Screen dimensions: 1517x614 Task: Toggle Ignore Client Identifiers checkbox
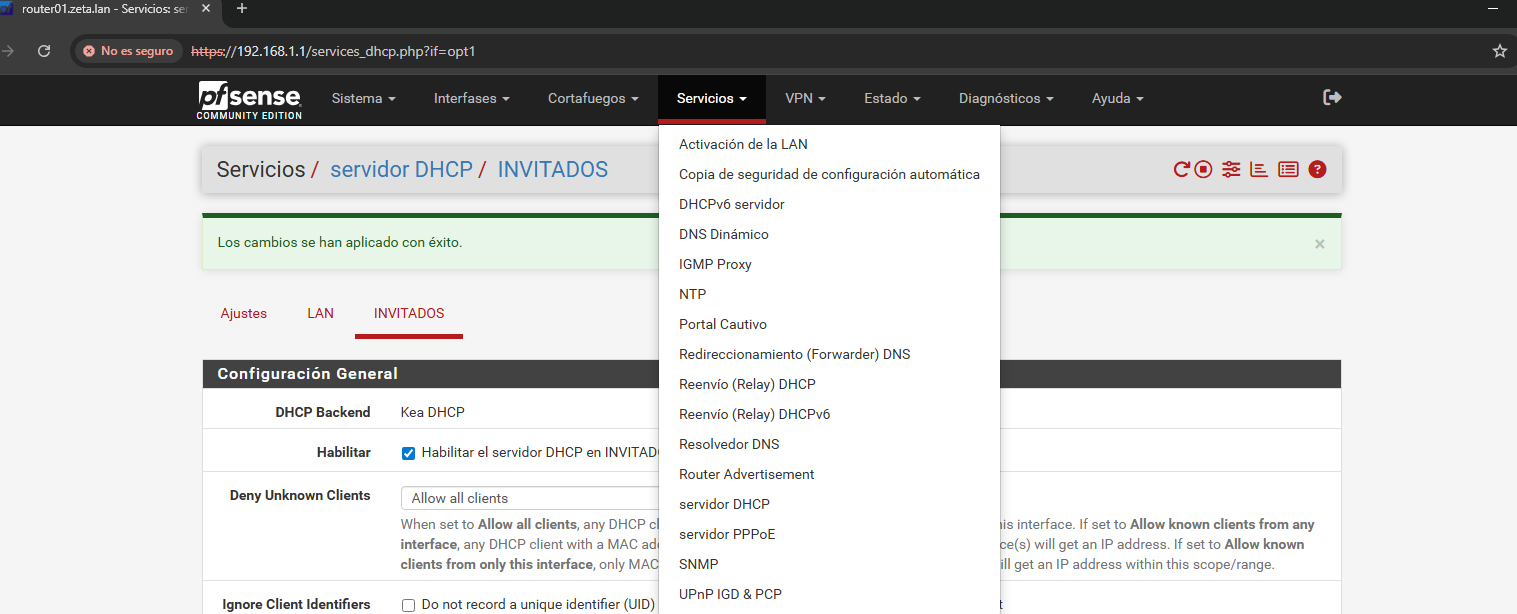tap(408, 605)
